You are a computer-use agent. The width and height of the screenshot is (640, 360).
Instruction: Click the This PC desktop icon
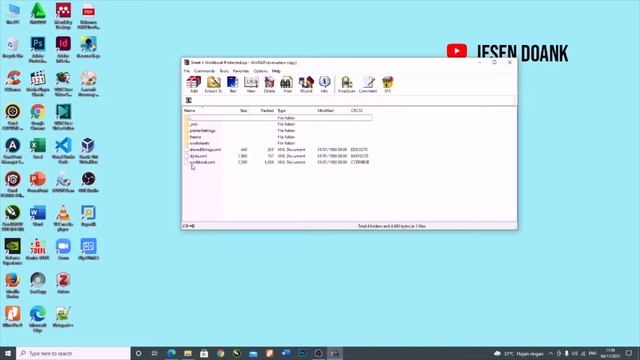coord(13,14)
